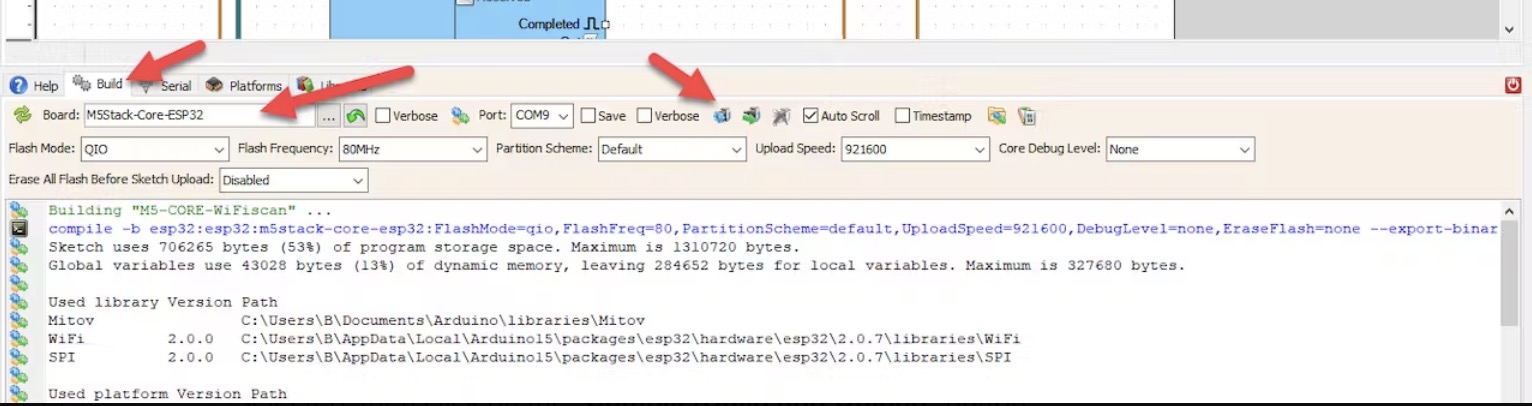The image size is (1532, 406).
Task: Enable the Timestamp checkbox
Action: coord(902,116)
